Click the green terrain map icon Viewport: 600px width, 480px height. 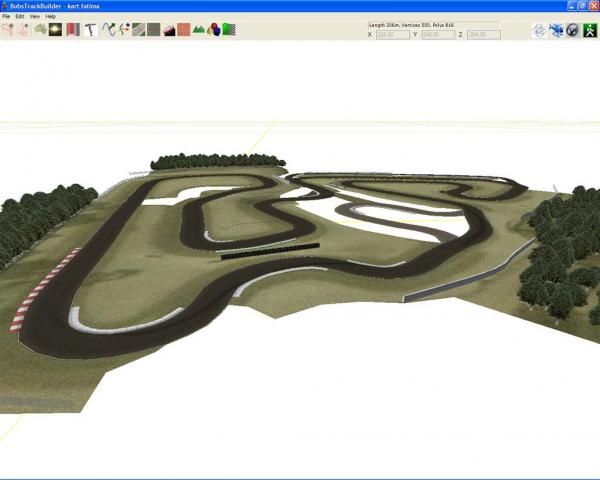[x=40, y=29]
